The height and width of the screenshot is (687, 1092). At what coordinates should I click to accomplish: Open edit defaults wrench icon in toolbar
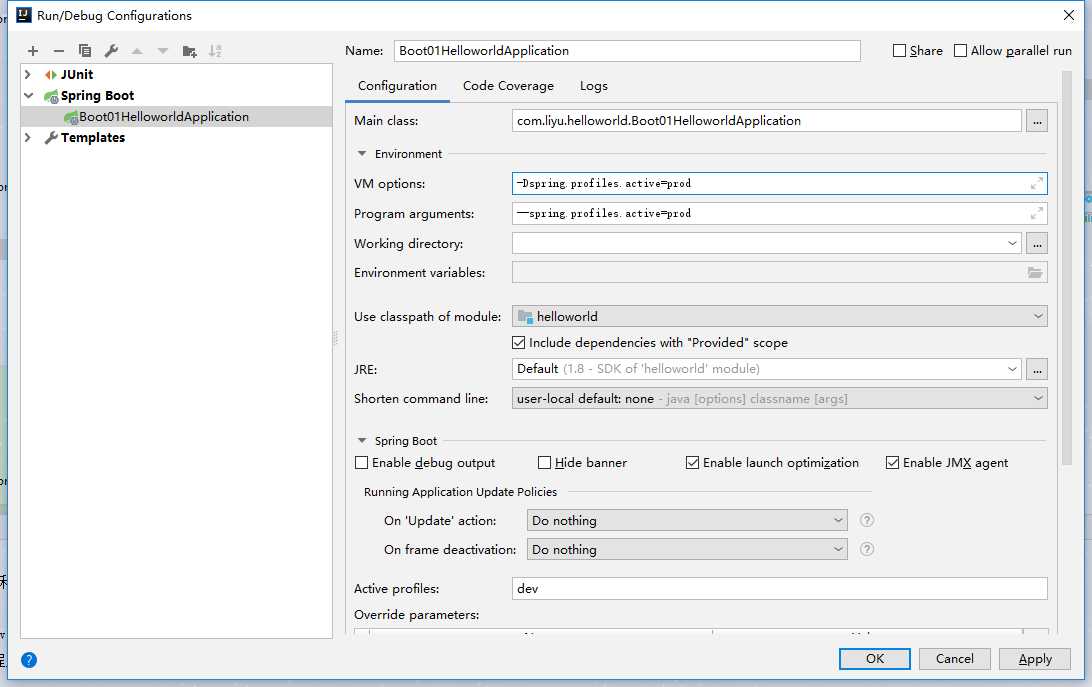[111, 51]
